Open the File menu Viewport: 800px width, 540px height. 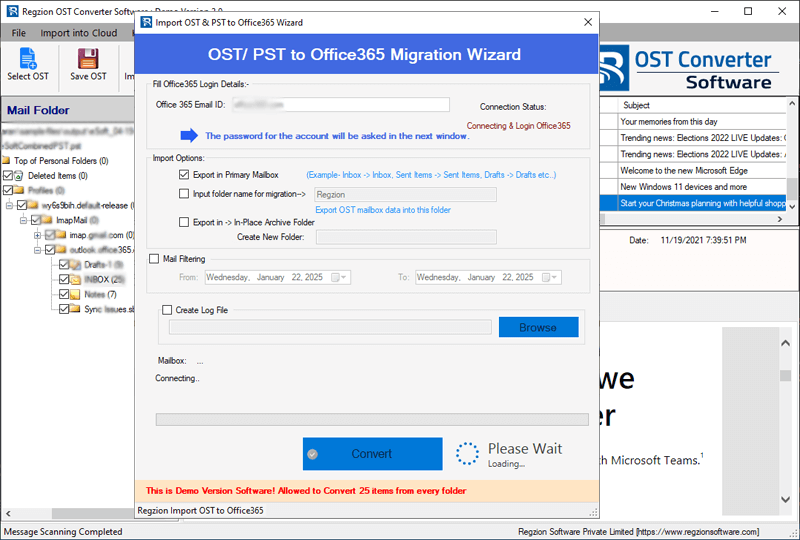(x=18, y=33)
